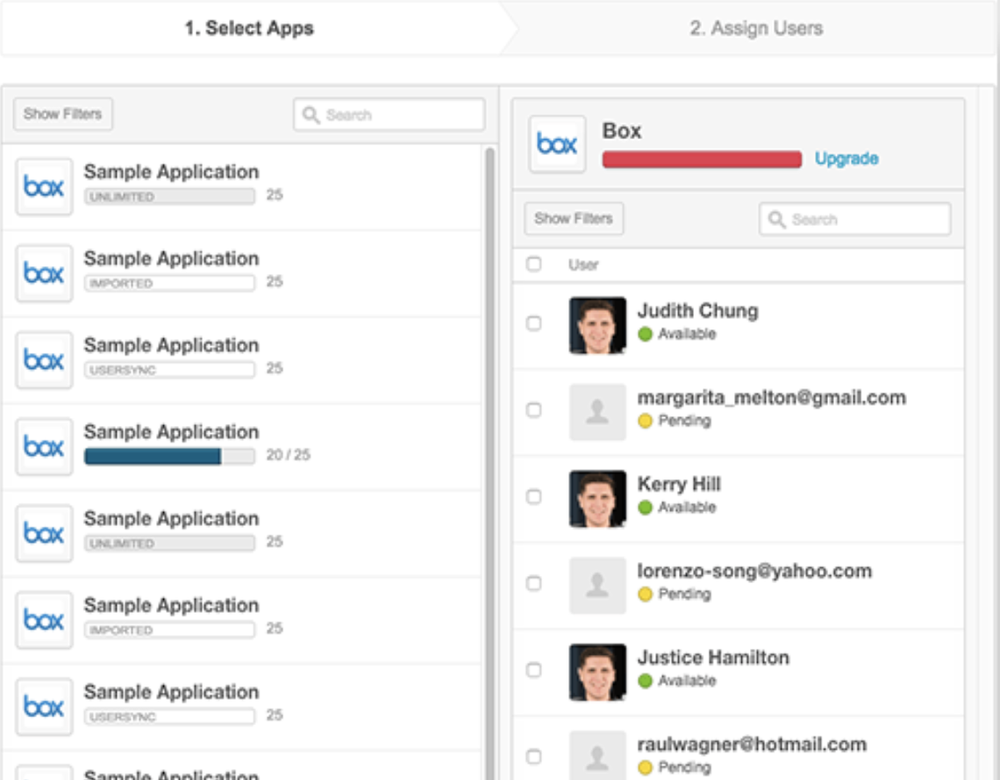The image size is (1000, 780).
Task: Click Show Filters above the User list
Action: click(x=573, y=219)
